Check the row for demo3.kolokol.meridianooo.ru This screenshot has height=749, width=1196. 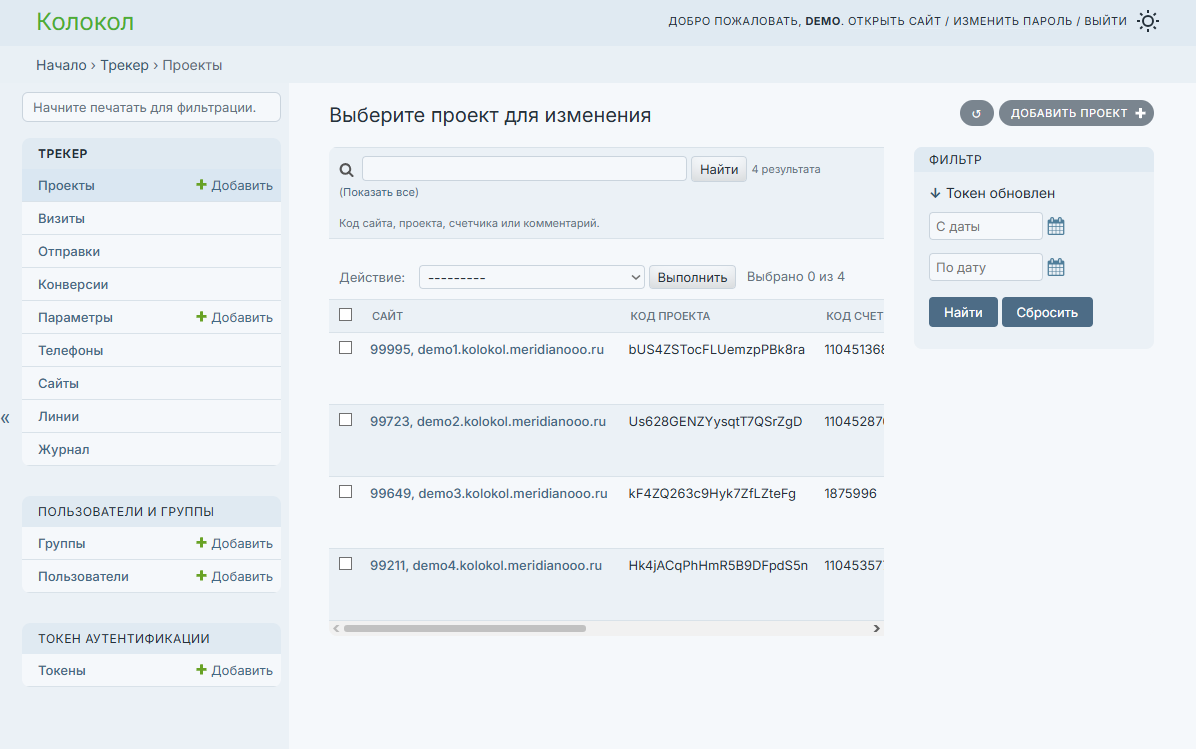pyautogui.click(x=346, y=492)
